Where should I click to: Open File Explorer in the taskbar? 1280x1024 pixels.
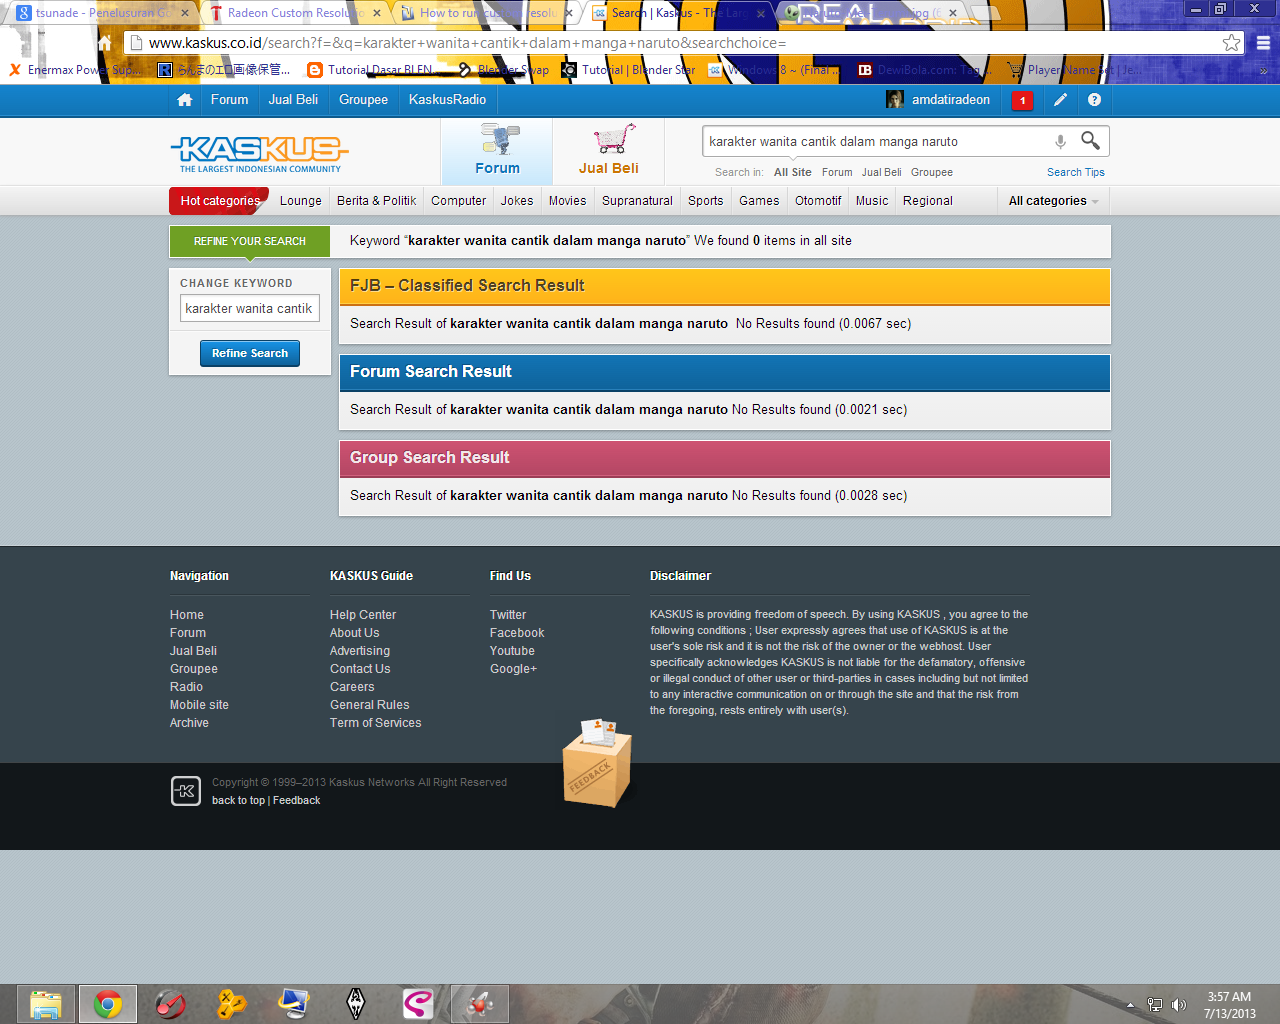pyautogui.click(x=46, y=1004)
